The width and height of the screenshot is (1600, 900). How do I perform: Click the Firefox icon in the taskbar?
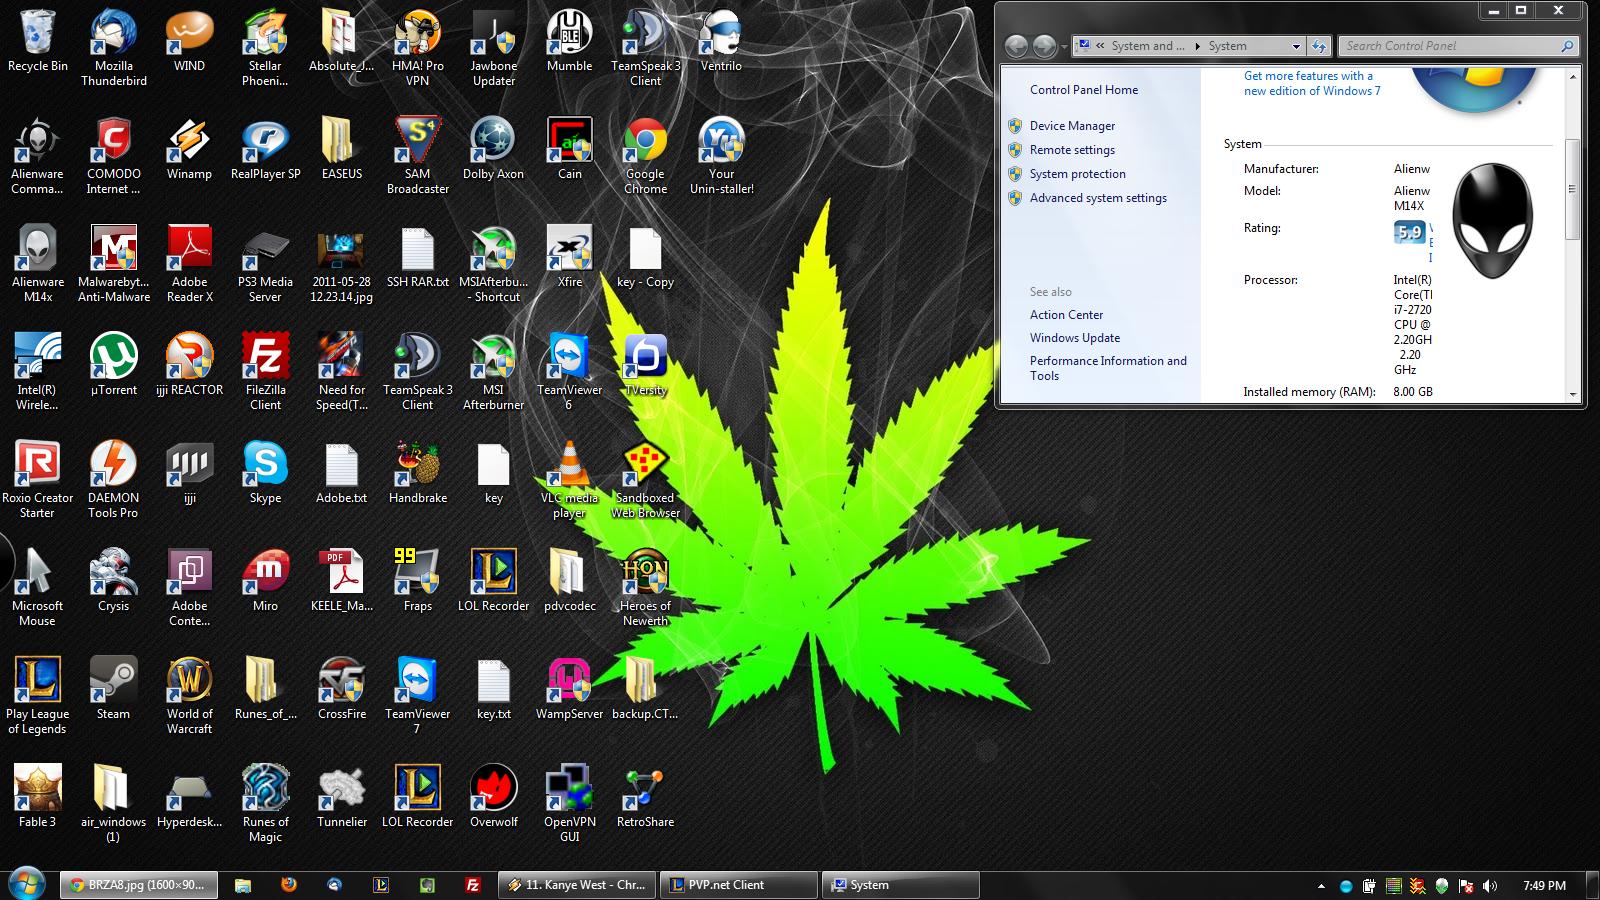[x=289, y=885]
